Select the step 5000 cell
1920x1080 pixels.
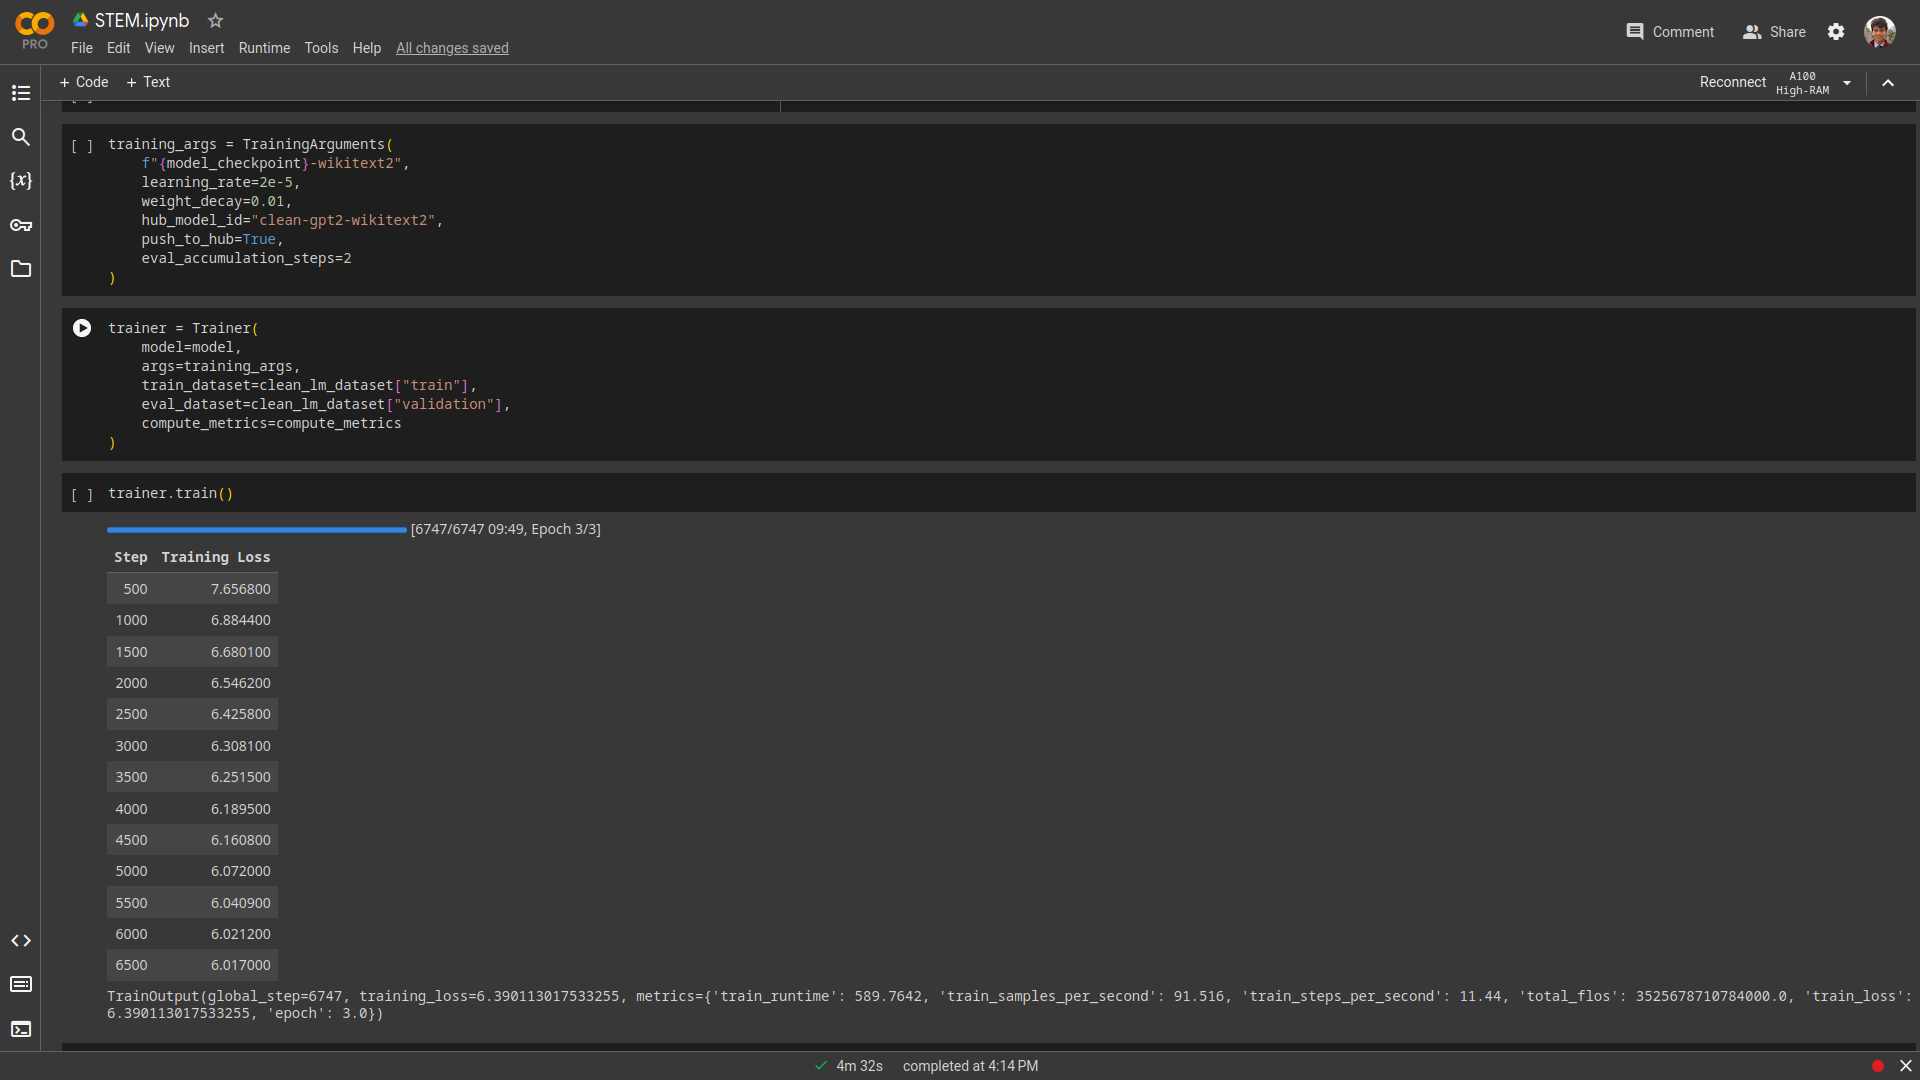(131, 871)
